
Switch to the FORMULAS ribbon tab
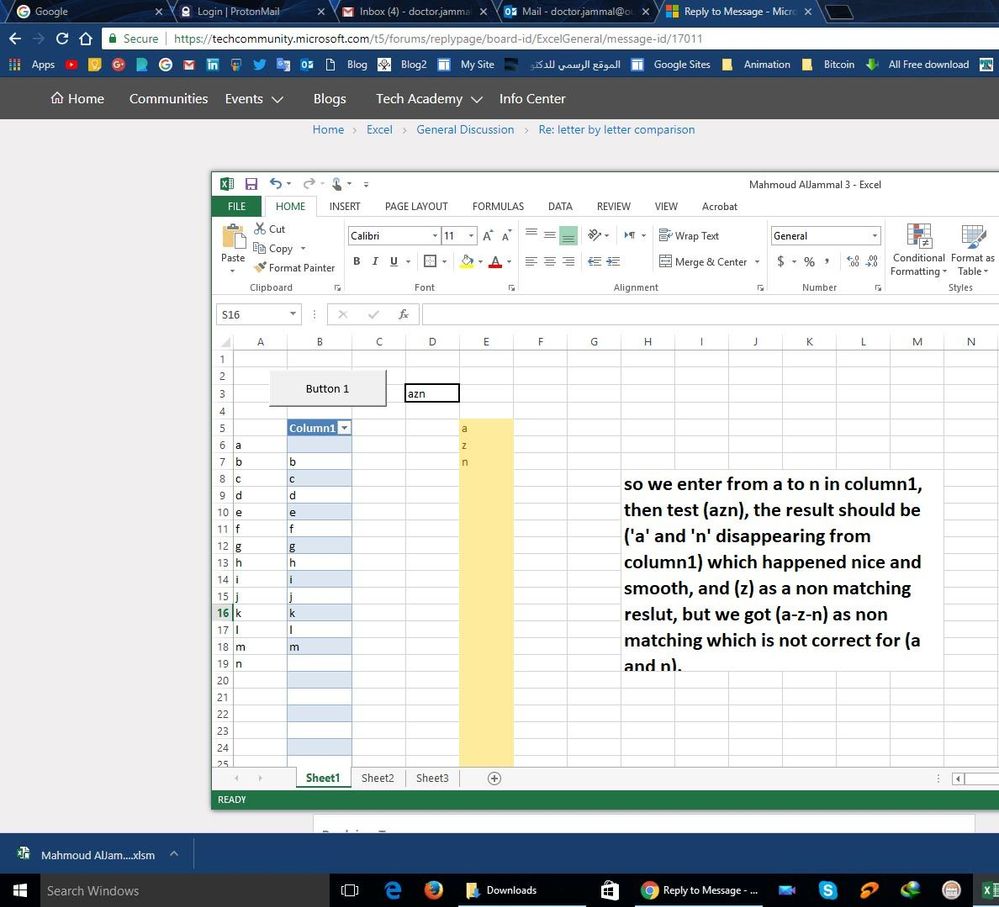tap(498, 206)
